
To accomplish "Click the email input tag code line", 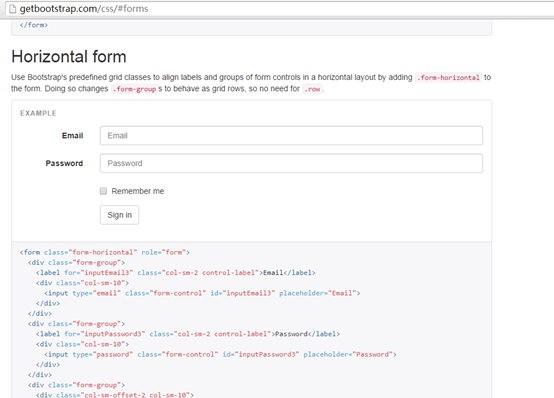I will (202, 293).
